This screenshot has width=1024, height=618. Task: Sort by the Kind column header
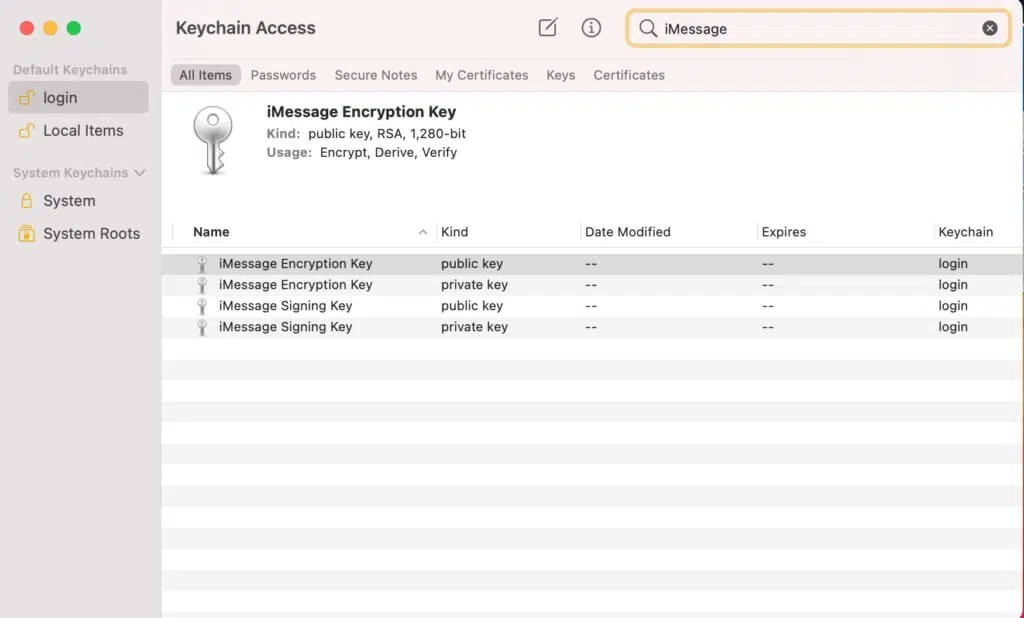[455, 232]
